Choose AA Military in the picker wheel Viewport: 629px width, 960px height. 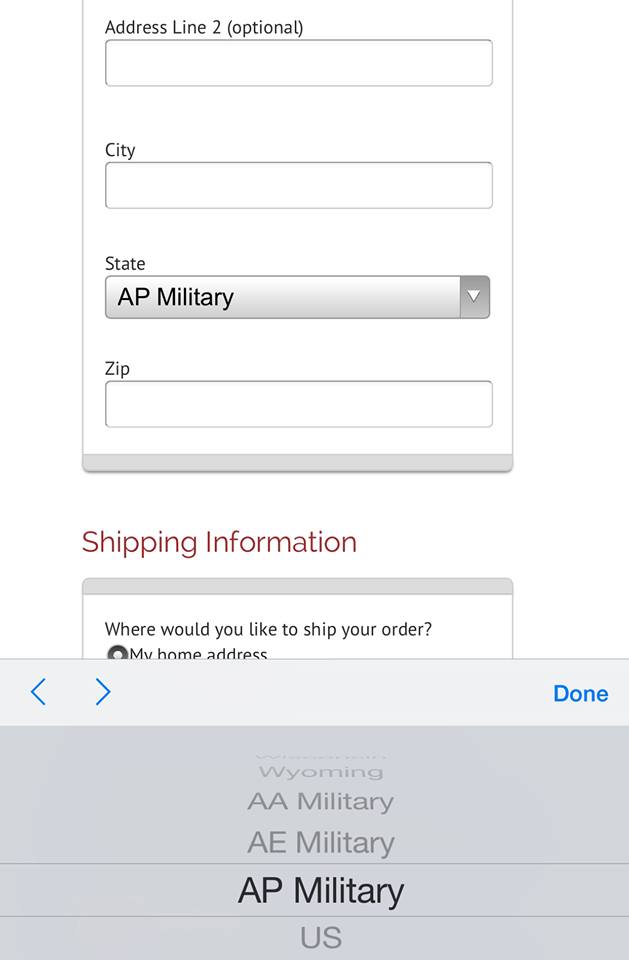pyautogui.click(x=320, y=801)
